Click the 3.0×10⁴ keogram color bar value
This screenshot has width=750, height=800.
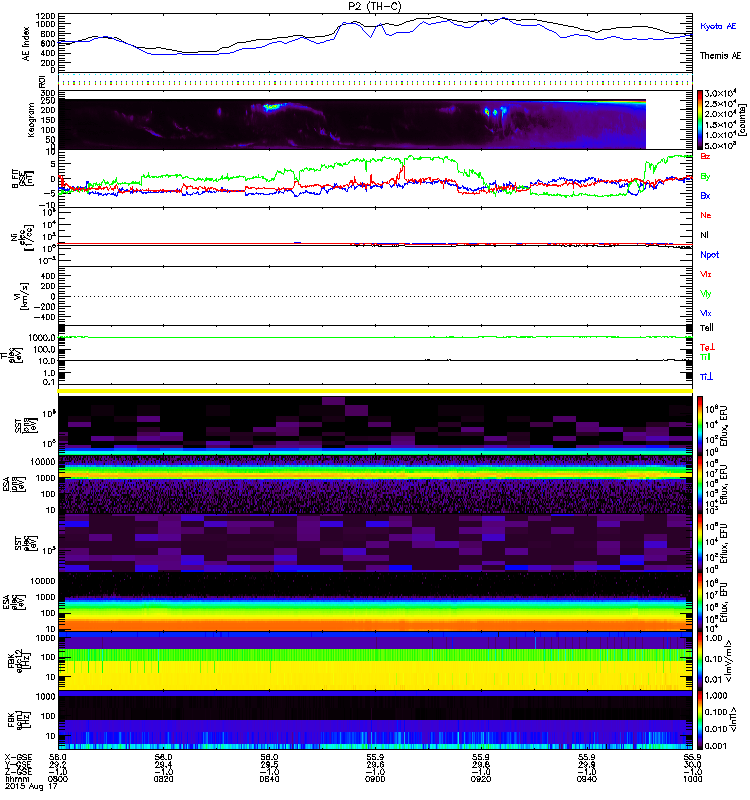pyautogui.click(x=720, y=93)
